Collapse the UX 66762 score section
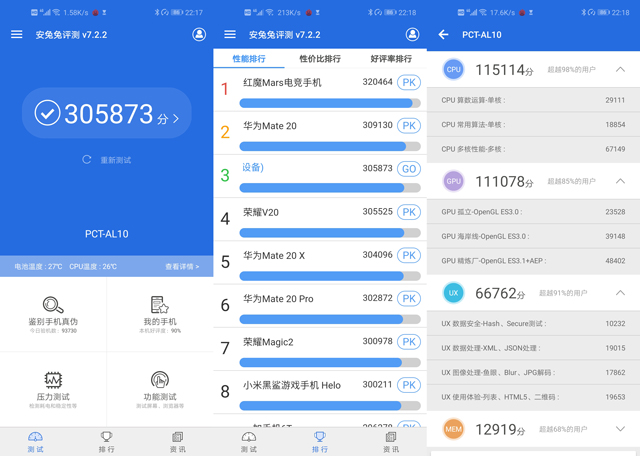The width and height of the screenshot is (640, 456). 620,293
